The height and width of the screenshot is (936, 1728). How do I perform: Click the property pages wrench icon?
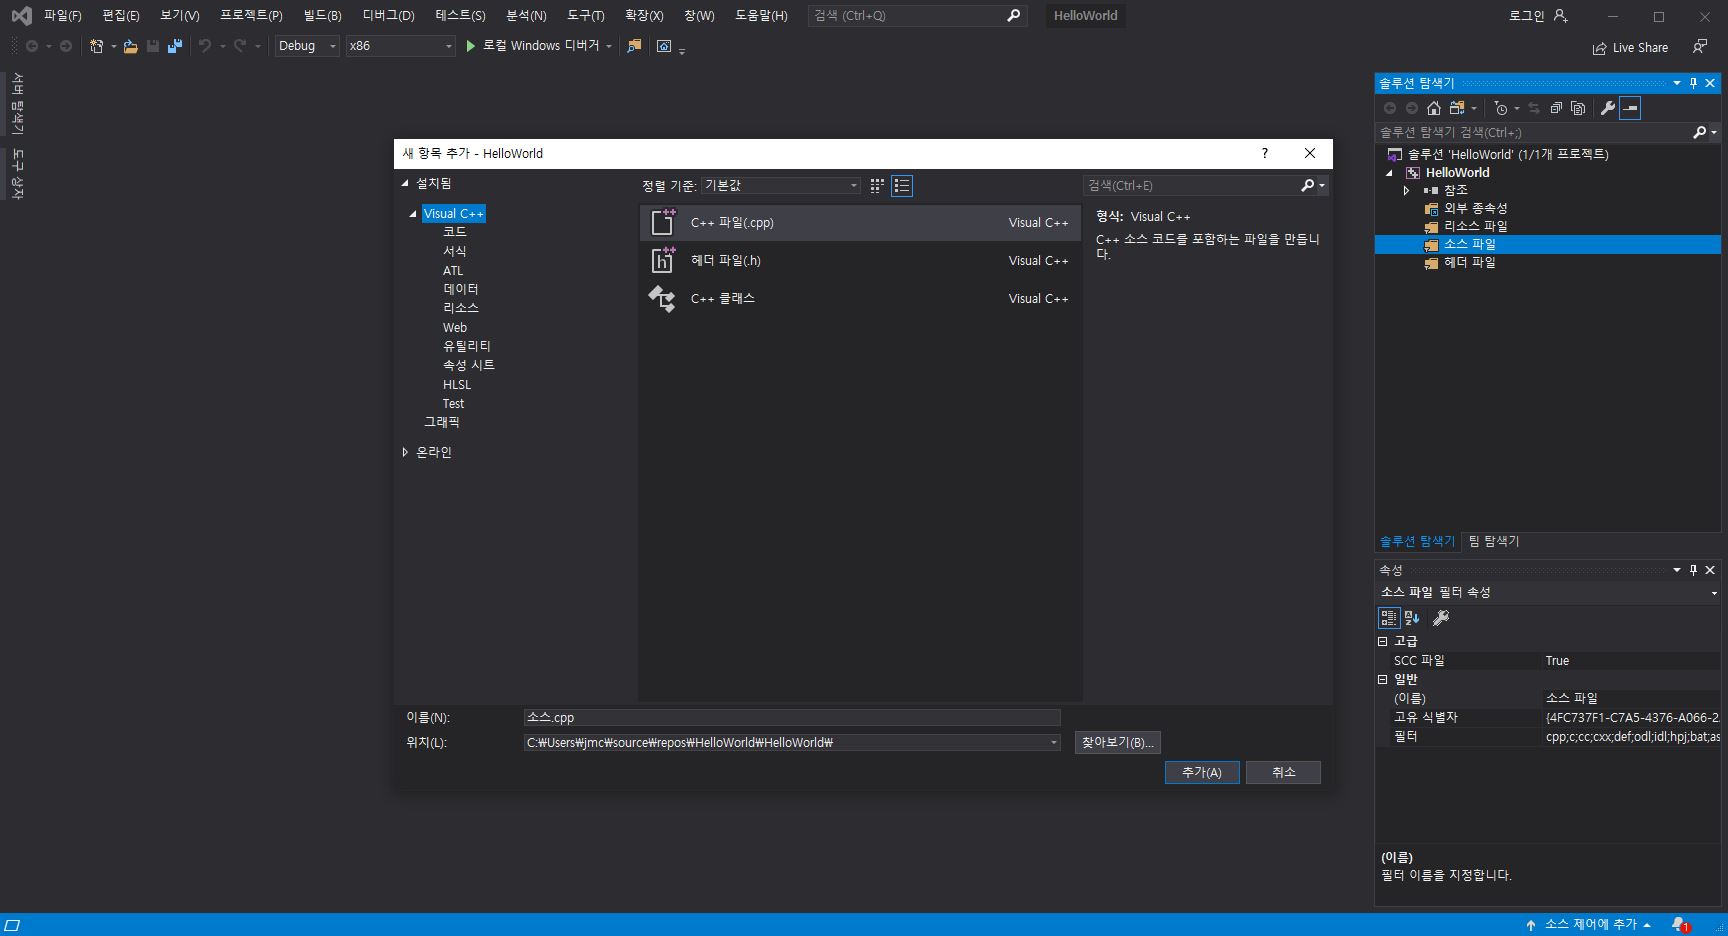(1441, 618)
